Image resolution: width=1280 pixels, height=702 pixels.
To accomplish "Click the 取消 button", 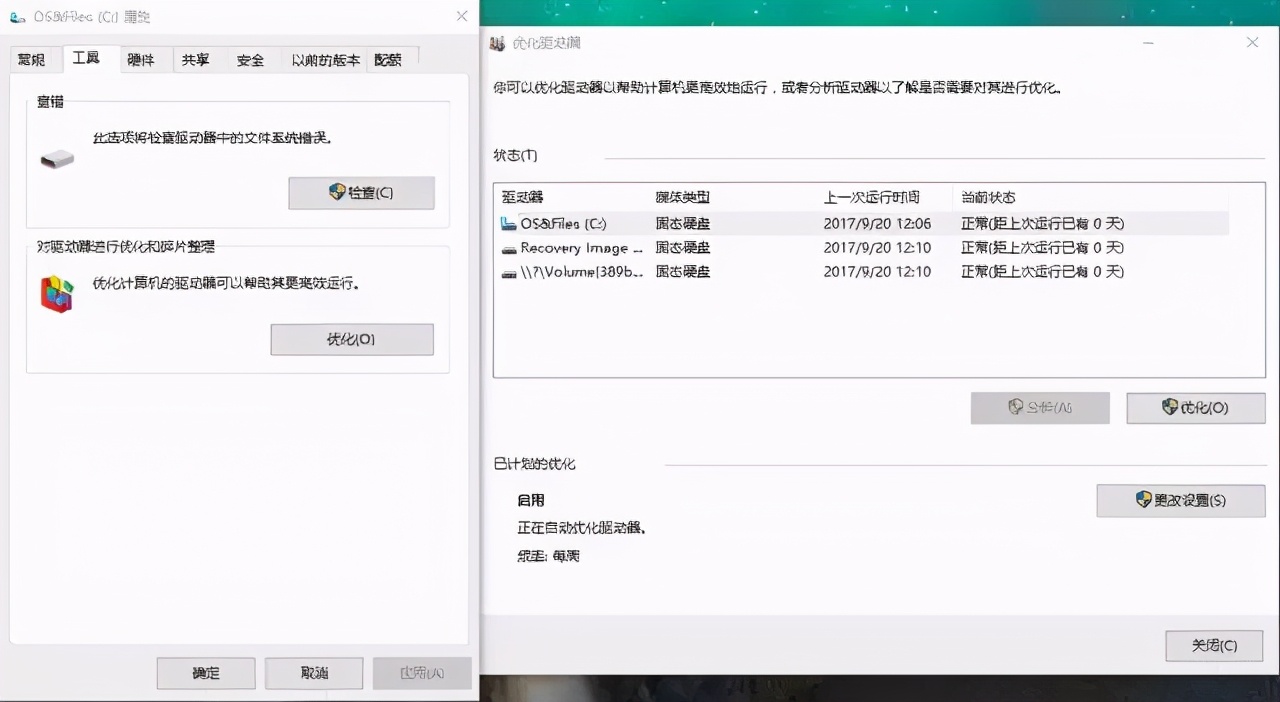I will (313, 673).
